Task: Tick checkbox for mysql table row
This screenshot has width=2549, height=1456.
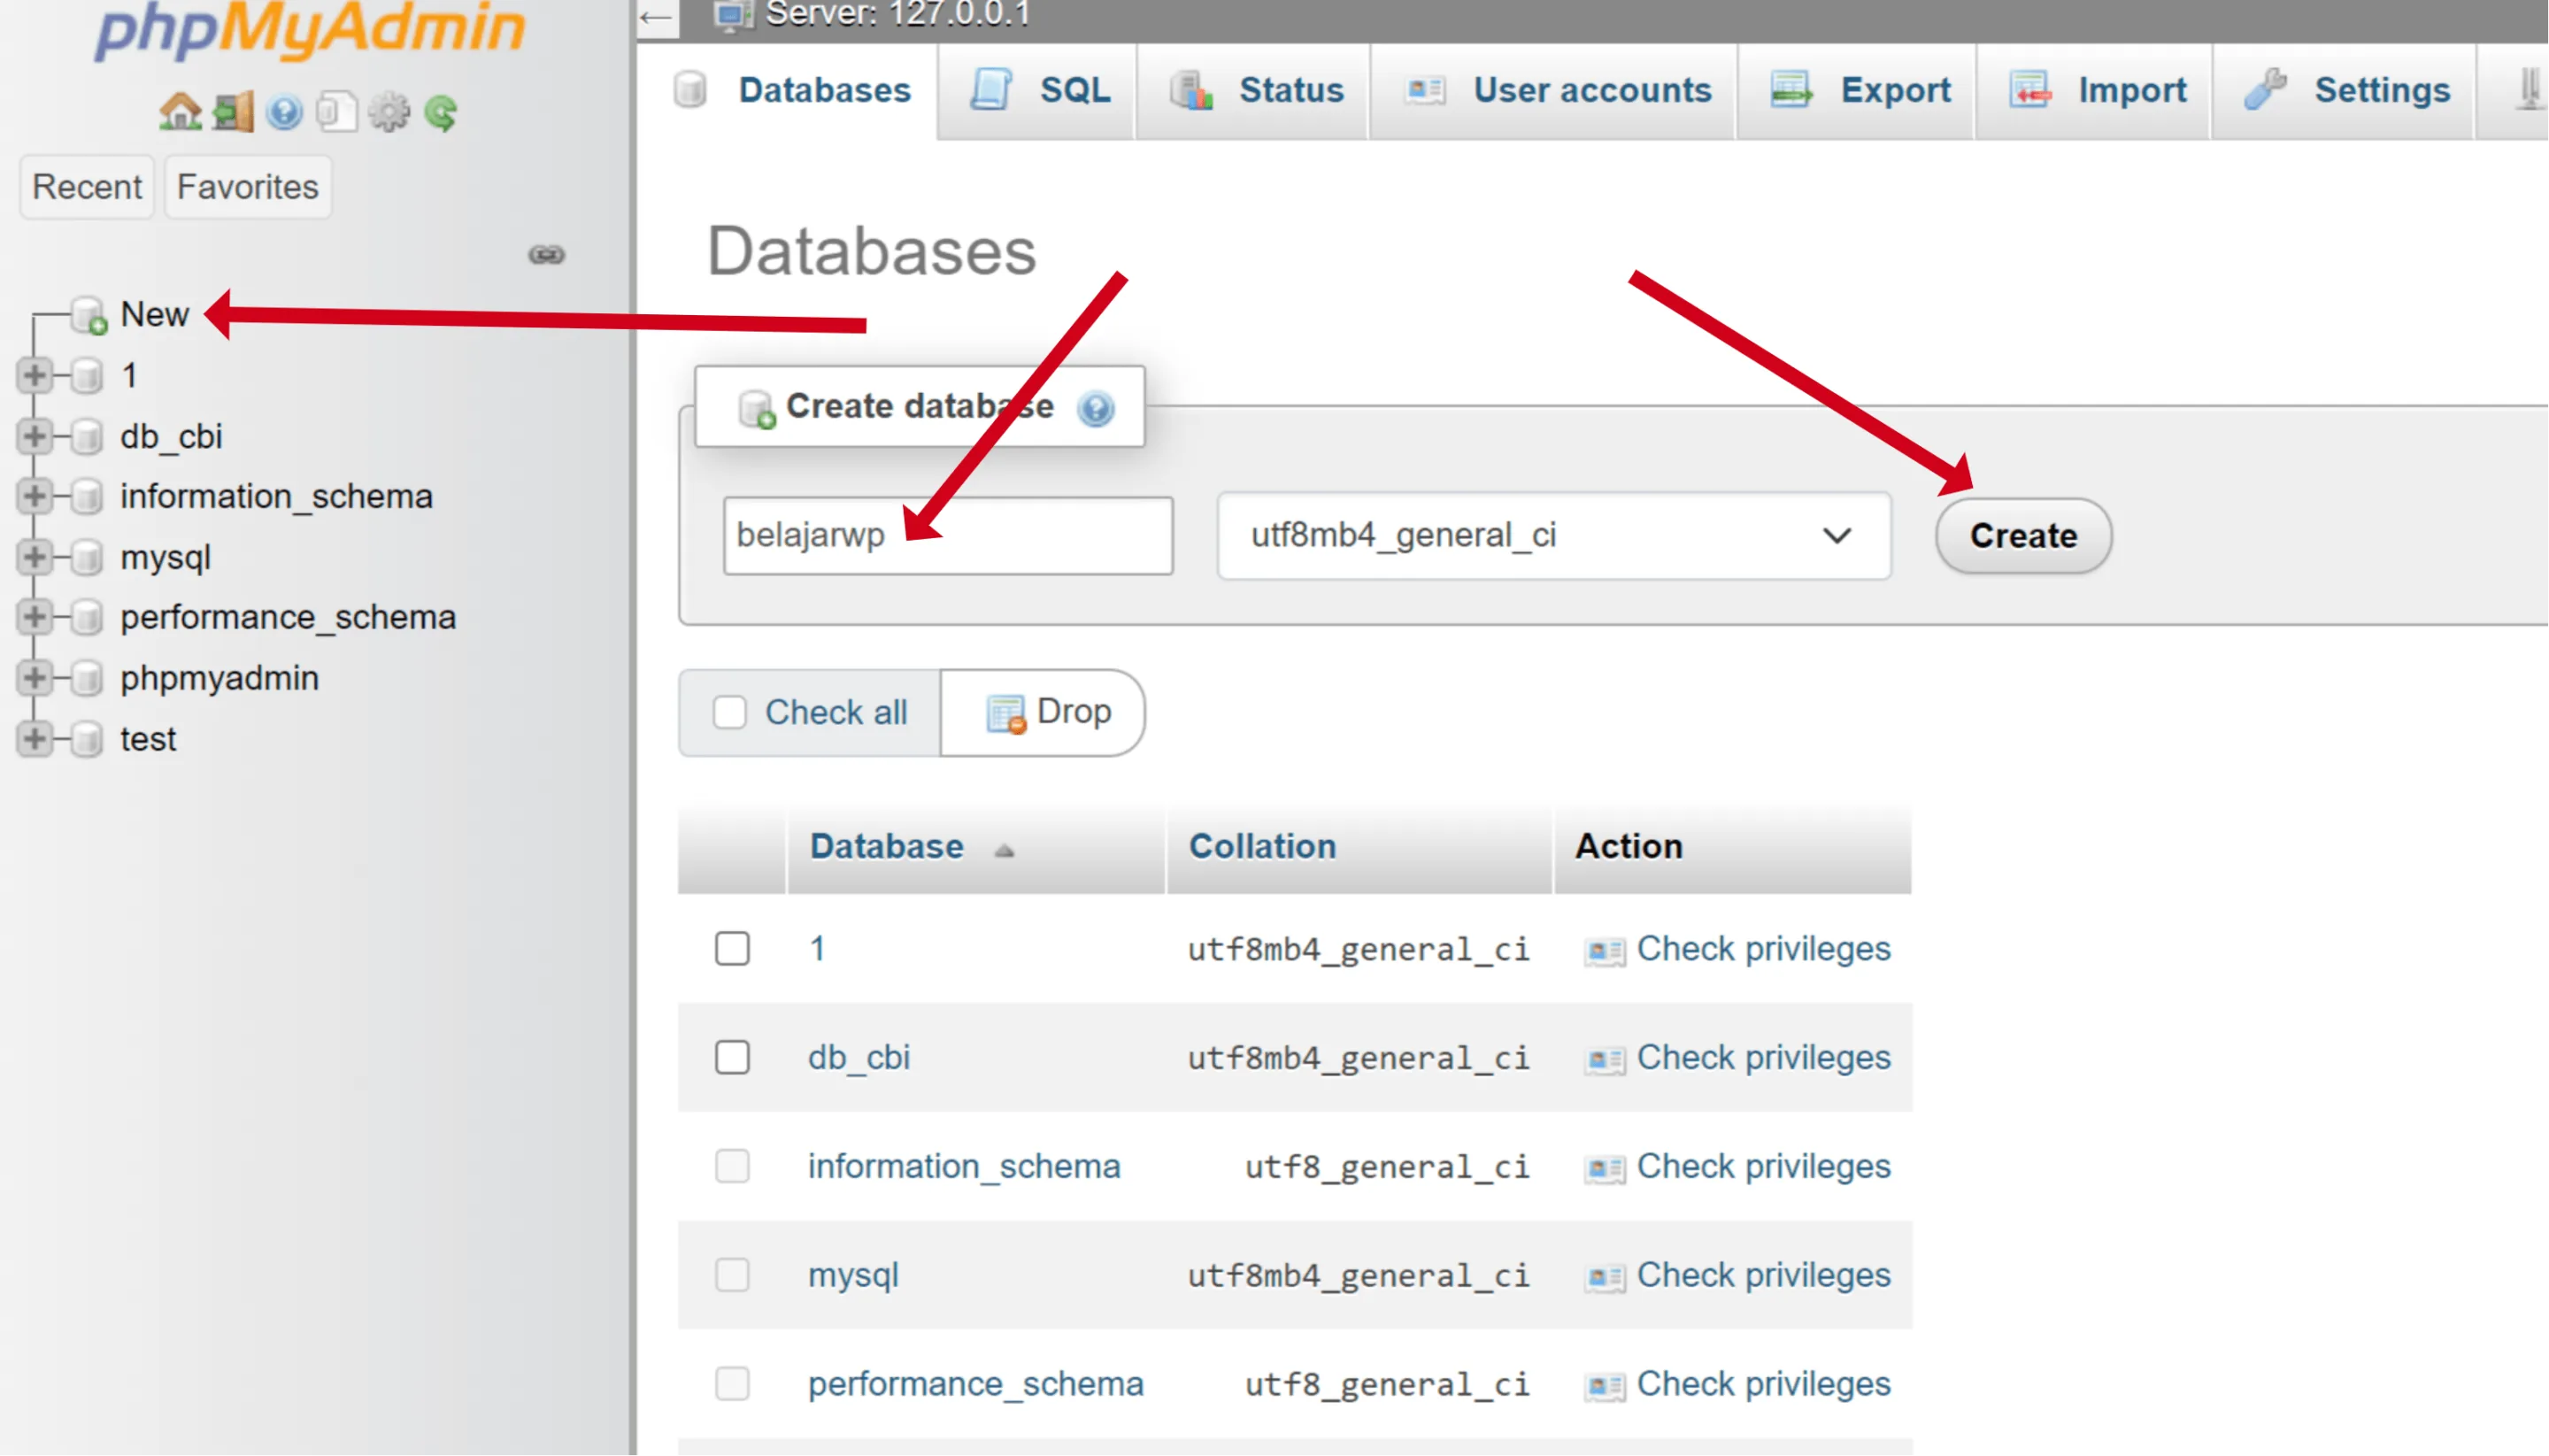Action: click(x=732, y=1276)
